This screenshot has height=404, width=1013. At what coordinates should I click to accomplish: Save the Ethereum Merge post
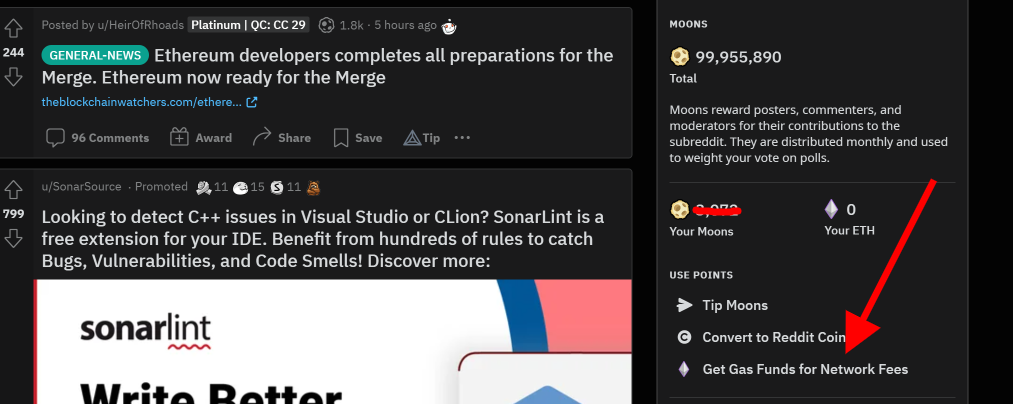point(357,138)
